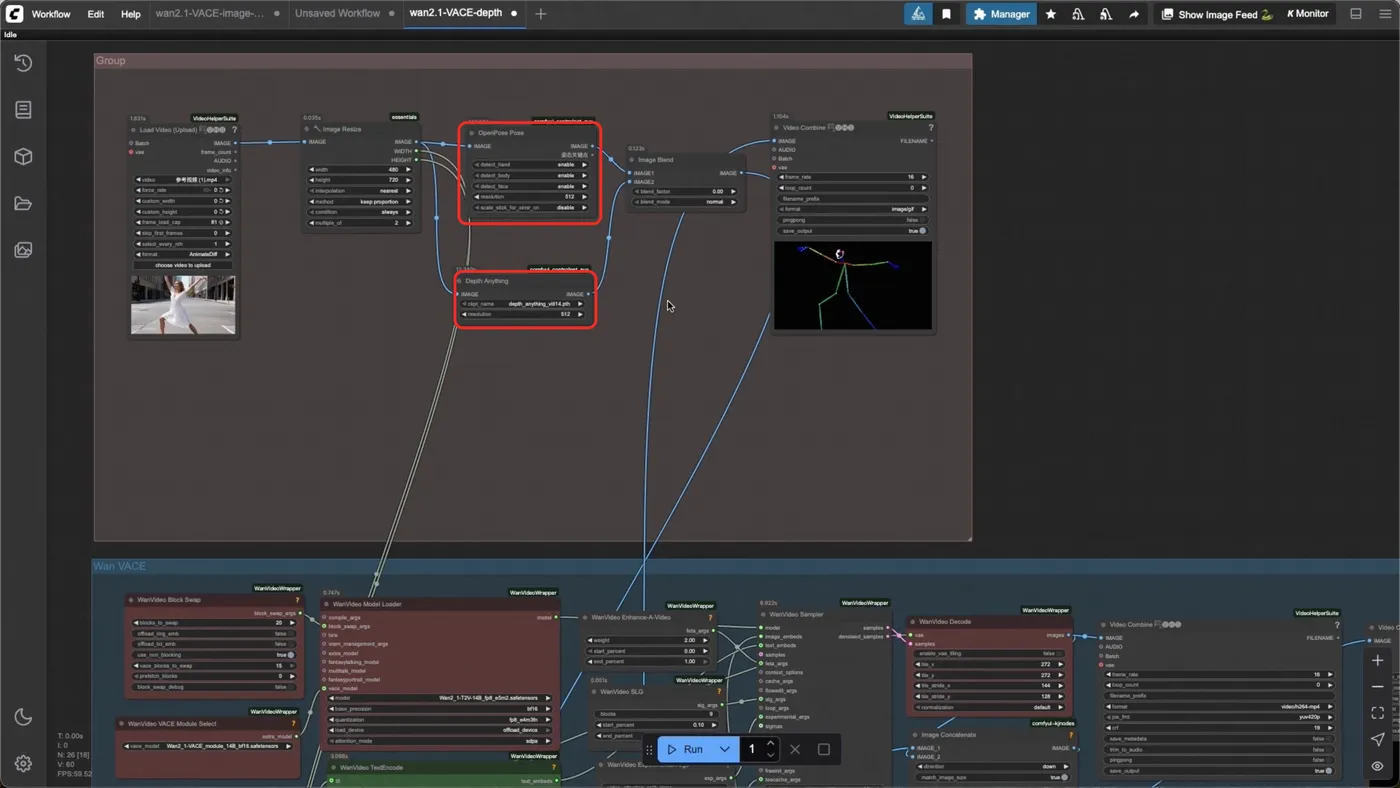Zoom out with the canvas minus button

tap(1377, 687)
